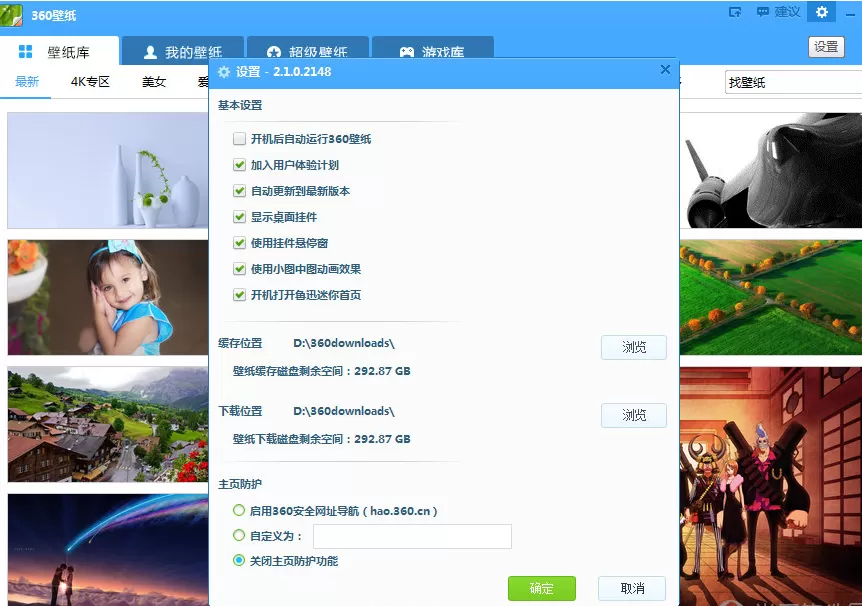Image resolution: width=862 pixels, height=606 pixels.
Task: Open the alpine village wallpaper thumbnail
Action: point(108,424)
